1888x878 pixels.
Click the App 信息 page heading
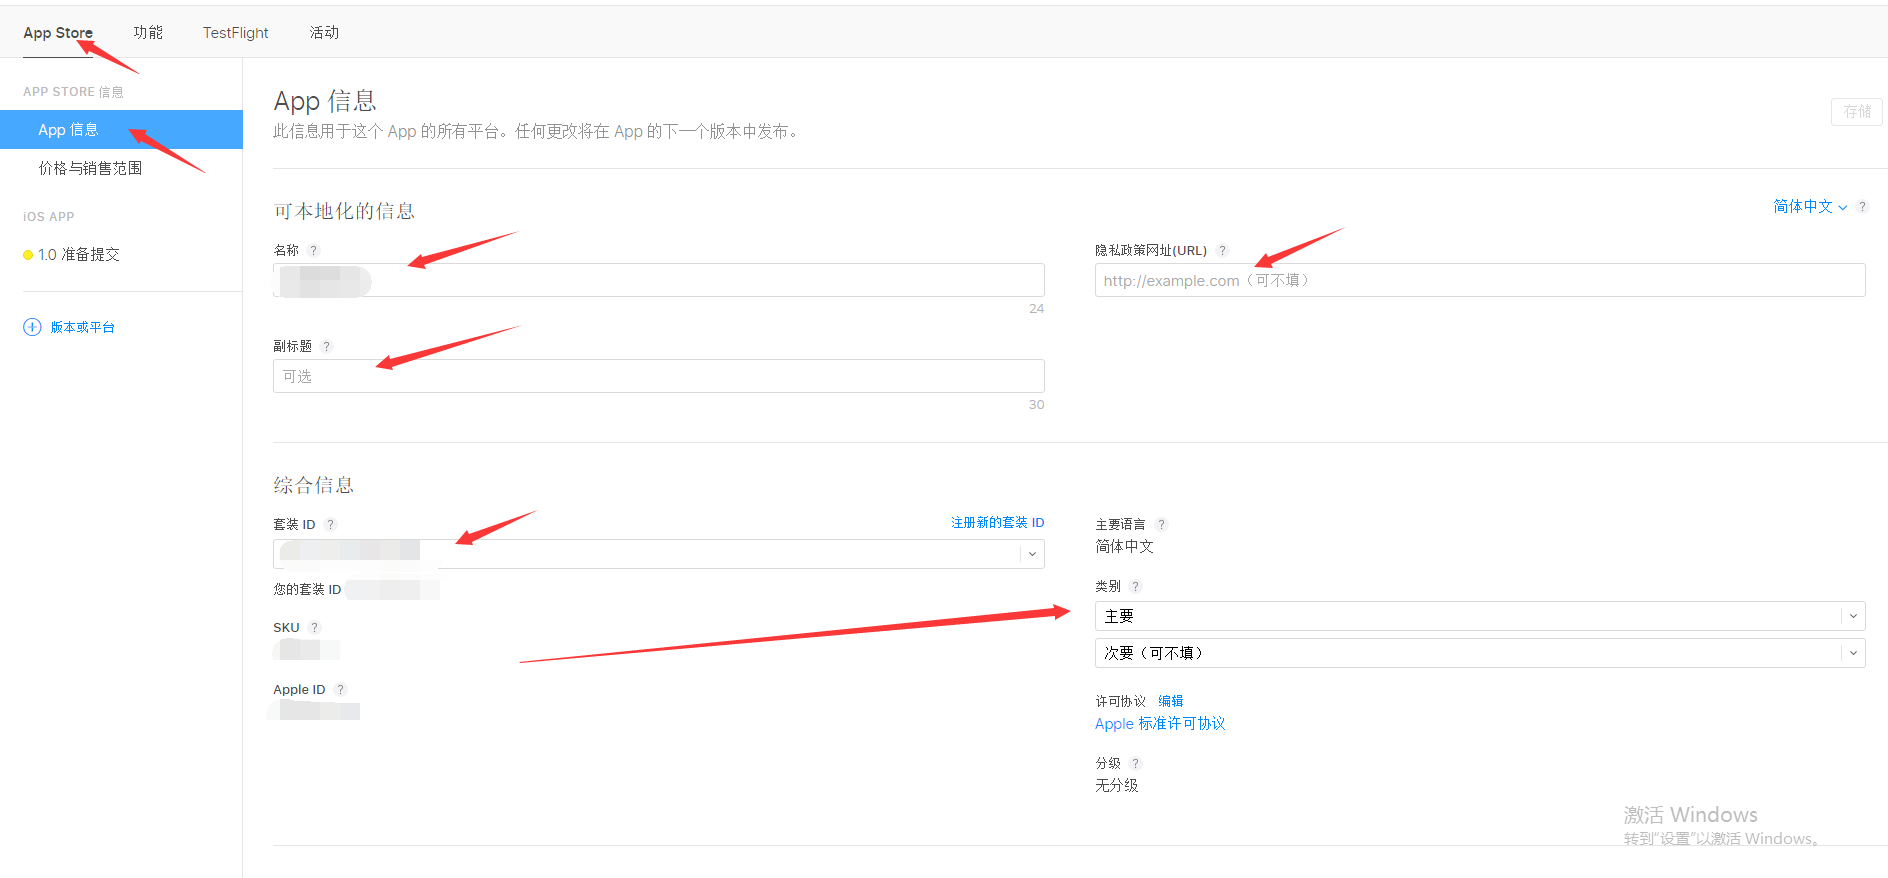click(x=325, y=101)
